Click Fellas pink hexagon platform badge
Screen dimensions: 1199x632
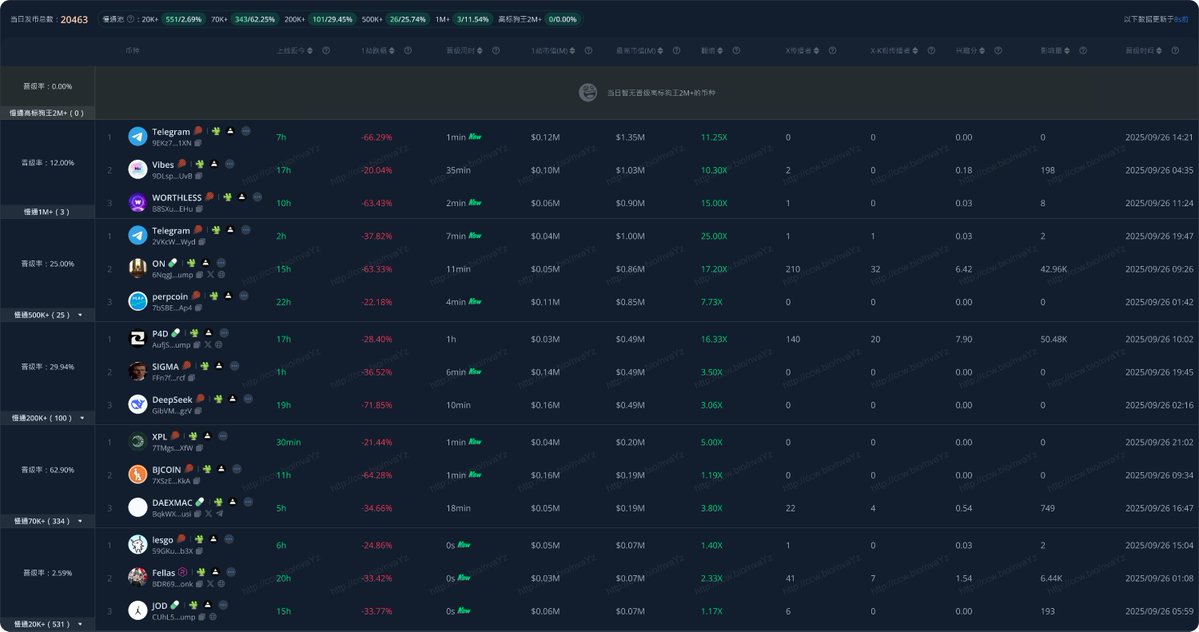click(x=182, y=573)
